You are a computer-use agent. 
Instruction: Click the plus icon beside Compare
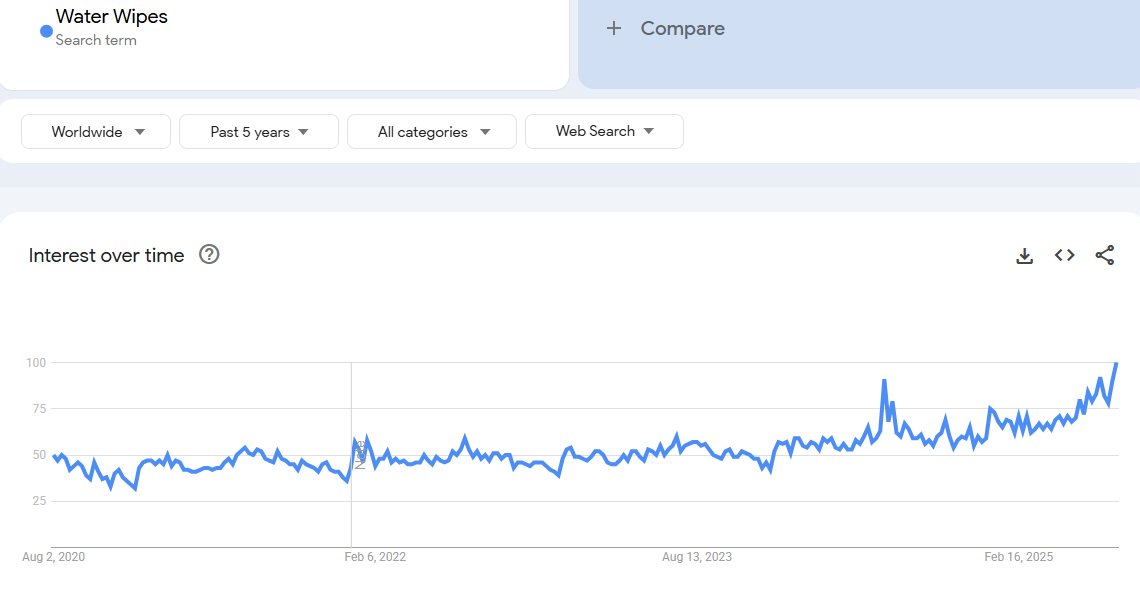613,29
